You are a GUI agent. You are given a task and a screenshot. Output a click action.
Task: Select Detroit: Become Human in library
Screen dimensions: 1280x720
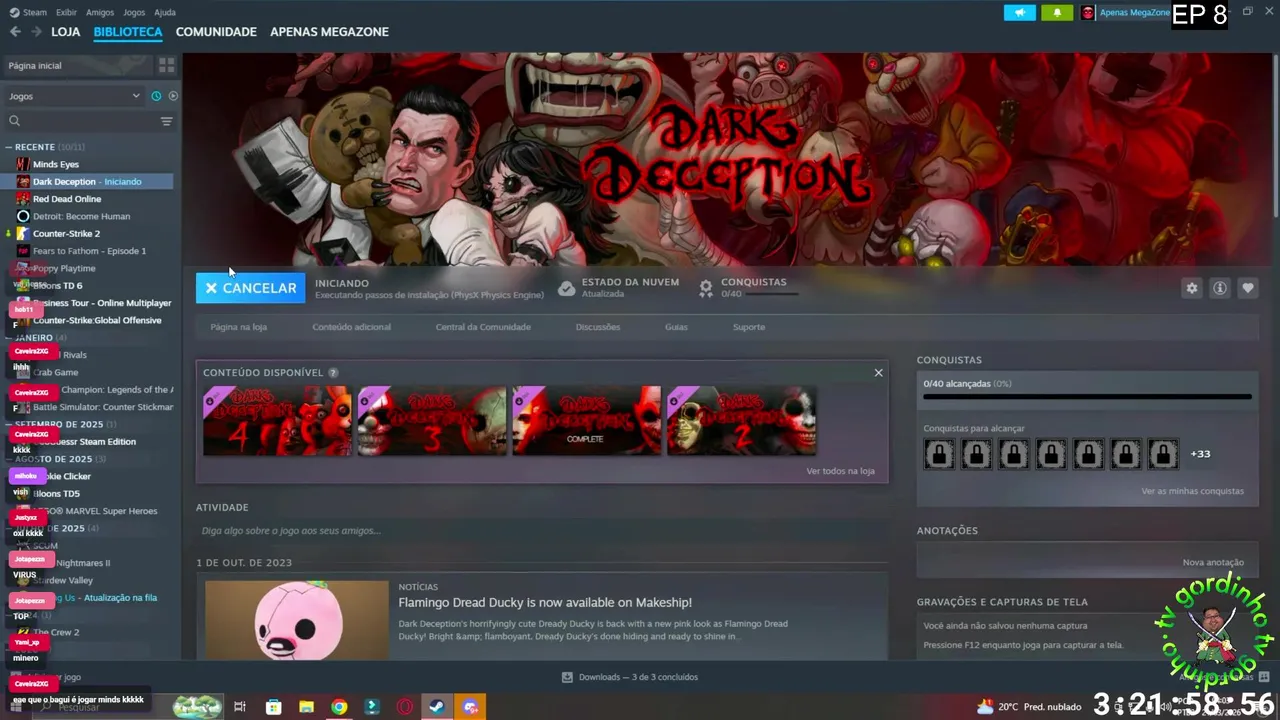click(81, 216)
